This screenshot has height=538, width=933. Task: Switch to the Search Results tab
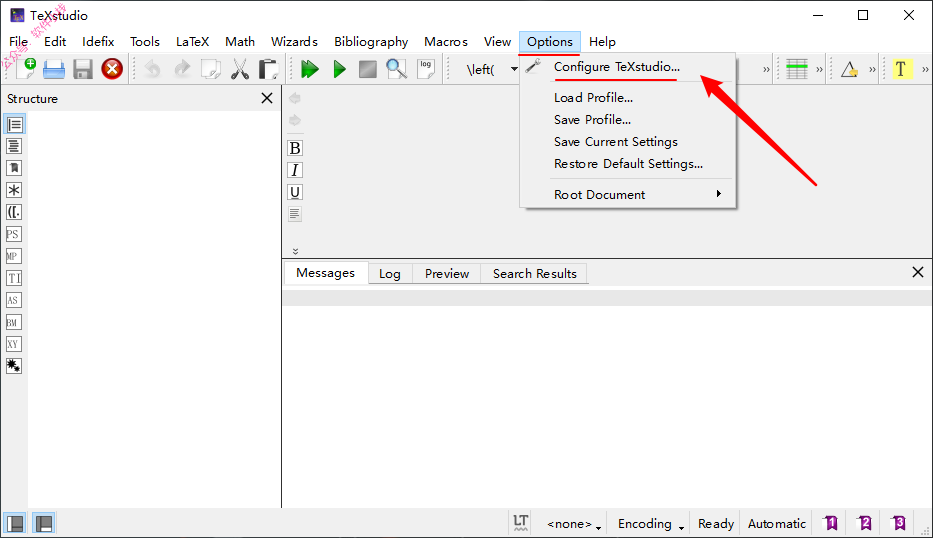tap(534, 274)
